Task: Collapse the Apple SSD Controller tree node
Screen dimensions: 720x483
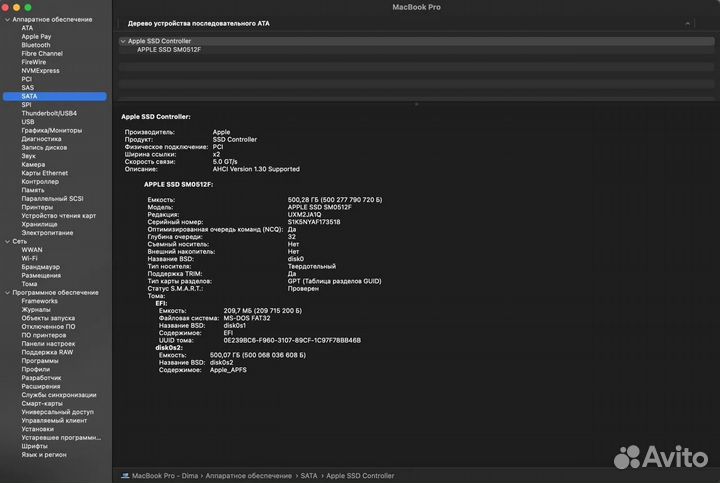Action: click(x=123, y=41)
